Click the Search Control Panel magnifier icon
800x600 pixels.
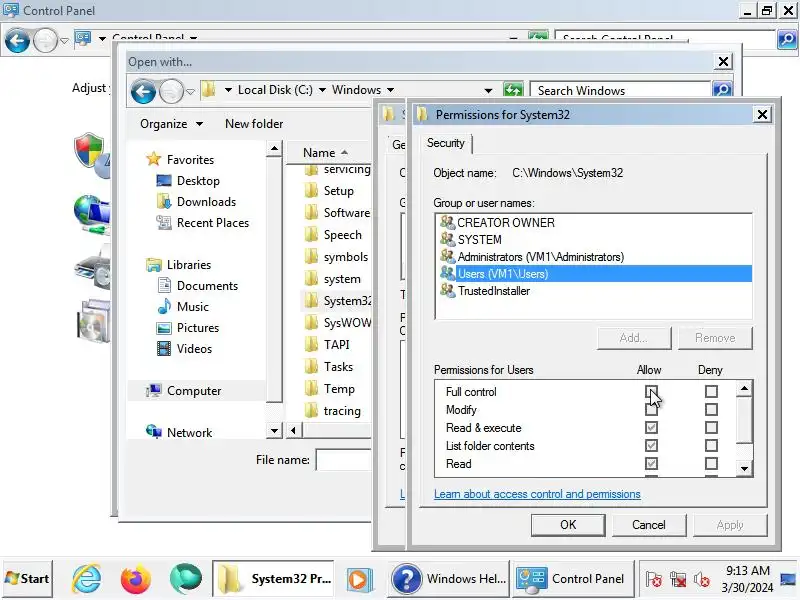pyautogui.click(x=787, y=39)
